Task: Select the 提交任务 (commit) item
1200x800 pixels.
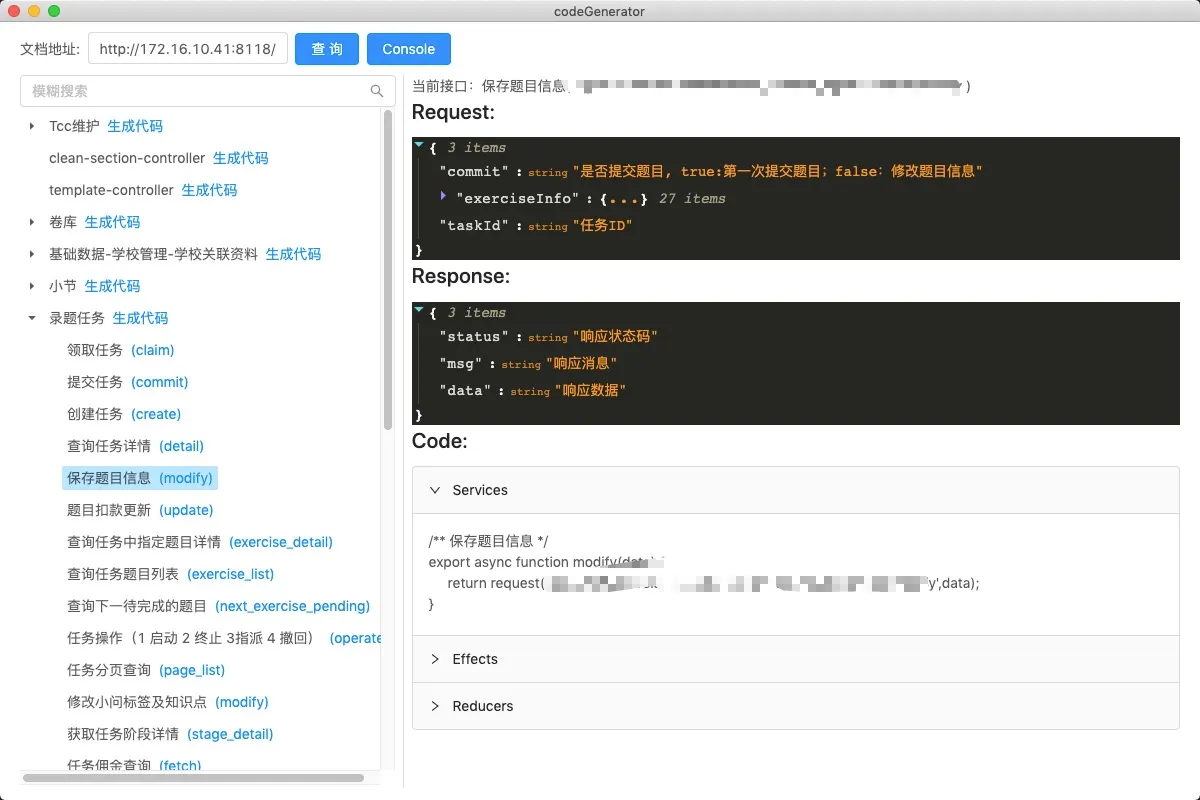Action: click(x=128, y=382)
